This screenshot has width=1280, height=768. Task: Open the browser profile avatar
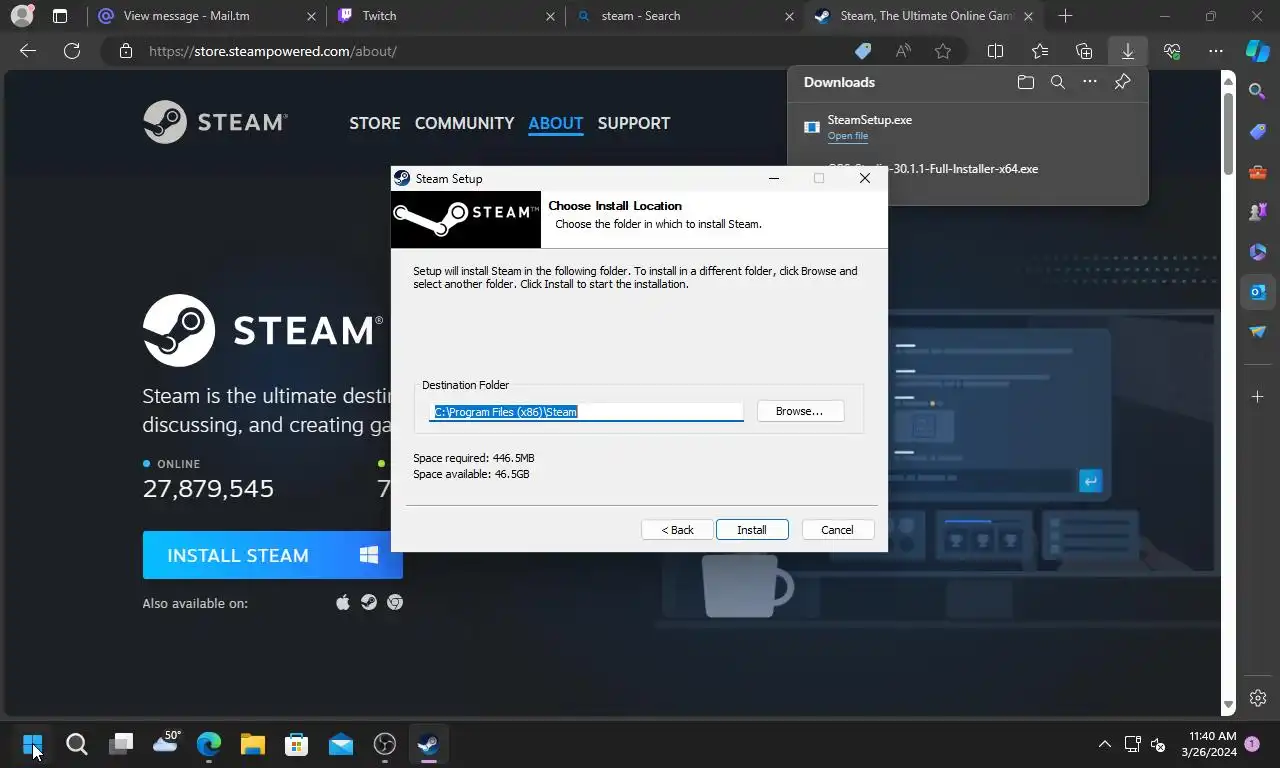point(22,16)
